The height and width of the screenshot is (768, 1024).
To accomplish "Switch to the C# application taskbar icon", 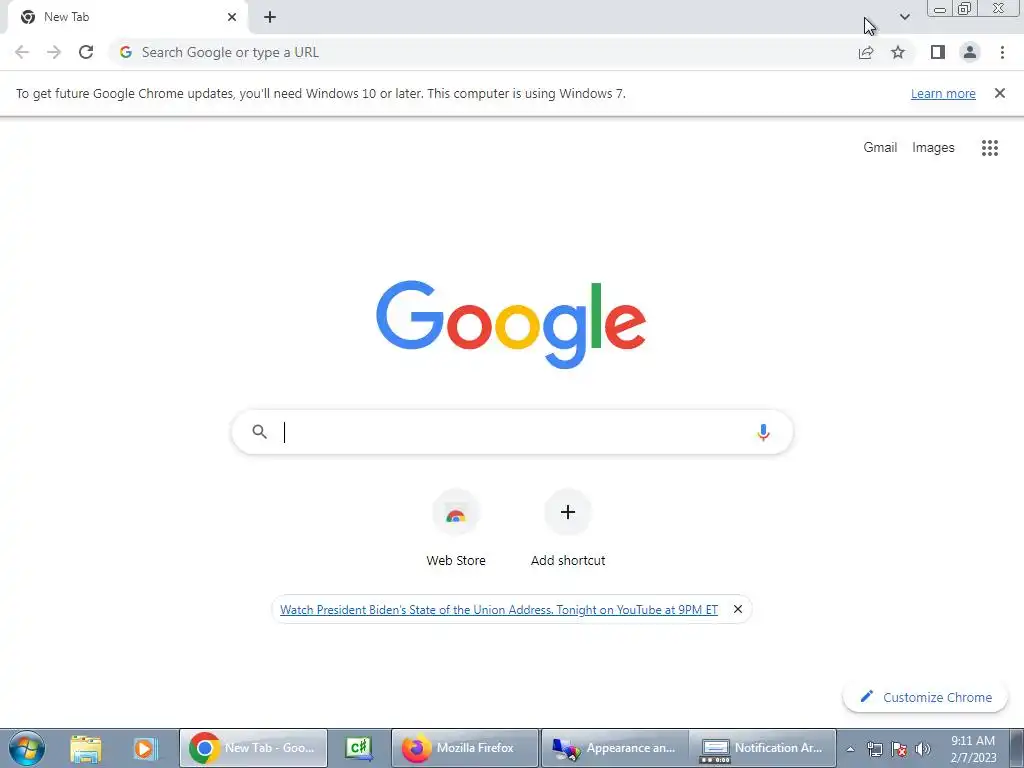I will click(x=359, y=748).
